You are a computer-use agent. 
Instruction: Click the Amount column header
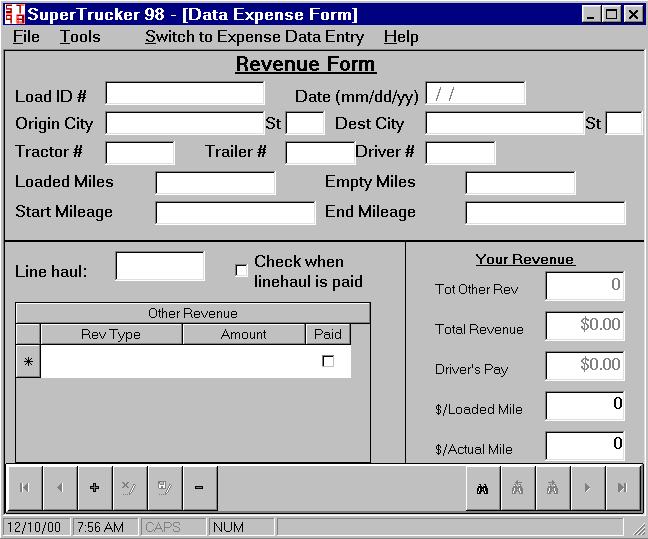244,334
